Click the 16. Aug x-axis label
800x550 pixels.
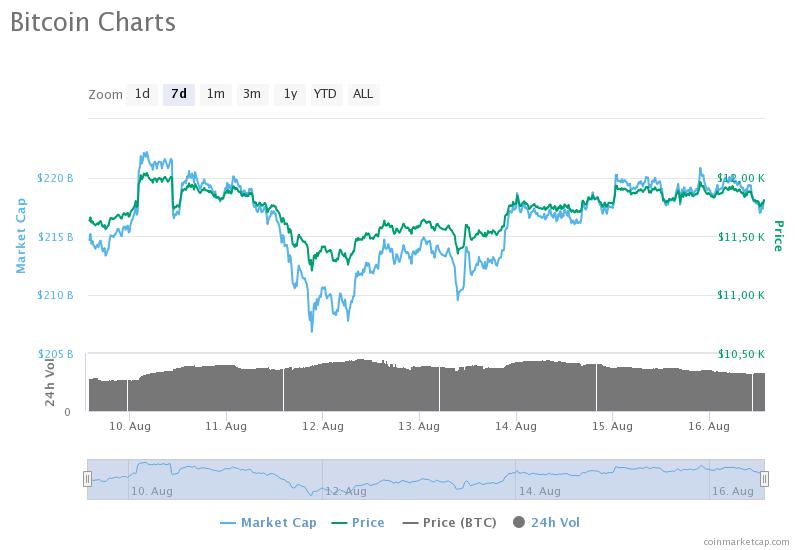pyautogui.click(x=709, y=426)
